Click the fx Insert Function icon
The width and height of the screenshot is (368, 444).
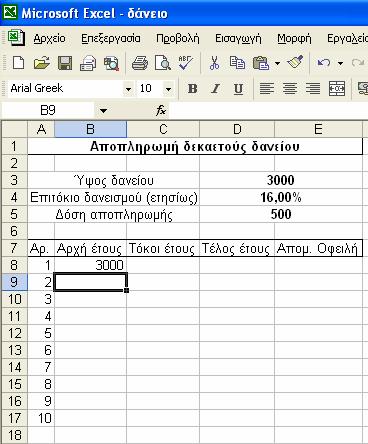(161, 110)
